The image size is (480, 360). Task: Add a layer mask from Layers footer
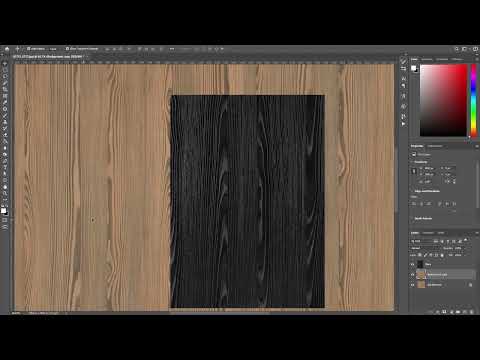pos(444,312)
